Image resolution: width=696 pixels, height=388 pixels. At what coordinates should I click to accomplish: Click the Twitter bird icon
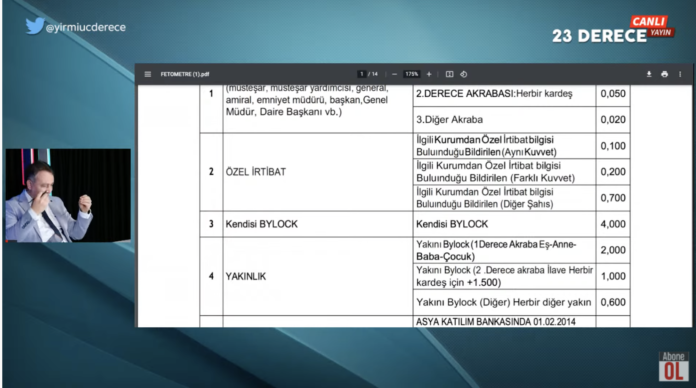(35, 26)
